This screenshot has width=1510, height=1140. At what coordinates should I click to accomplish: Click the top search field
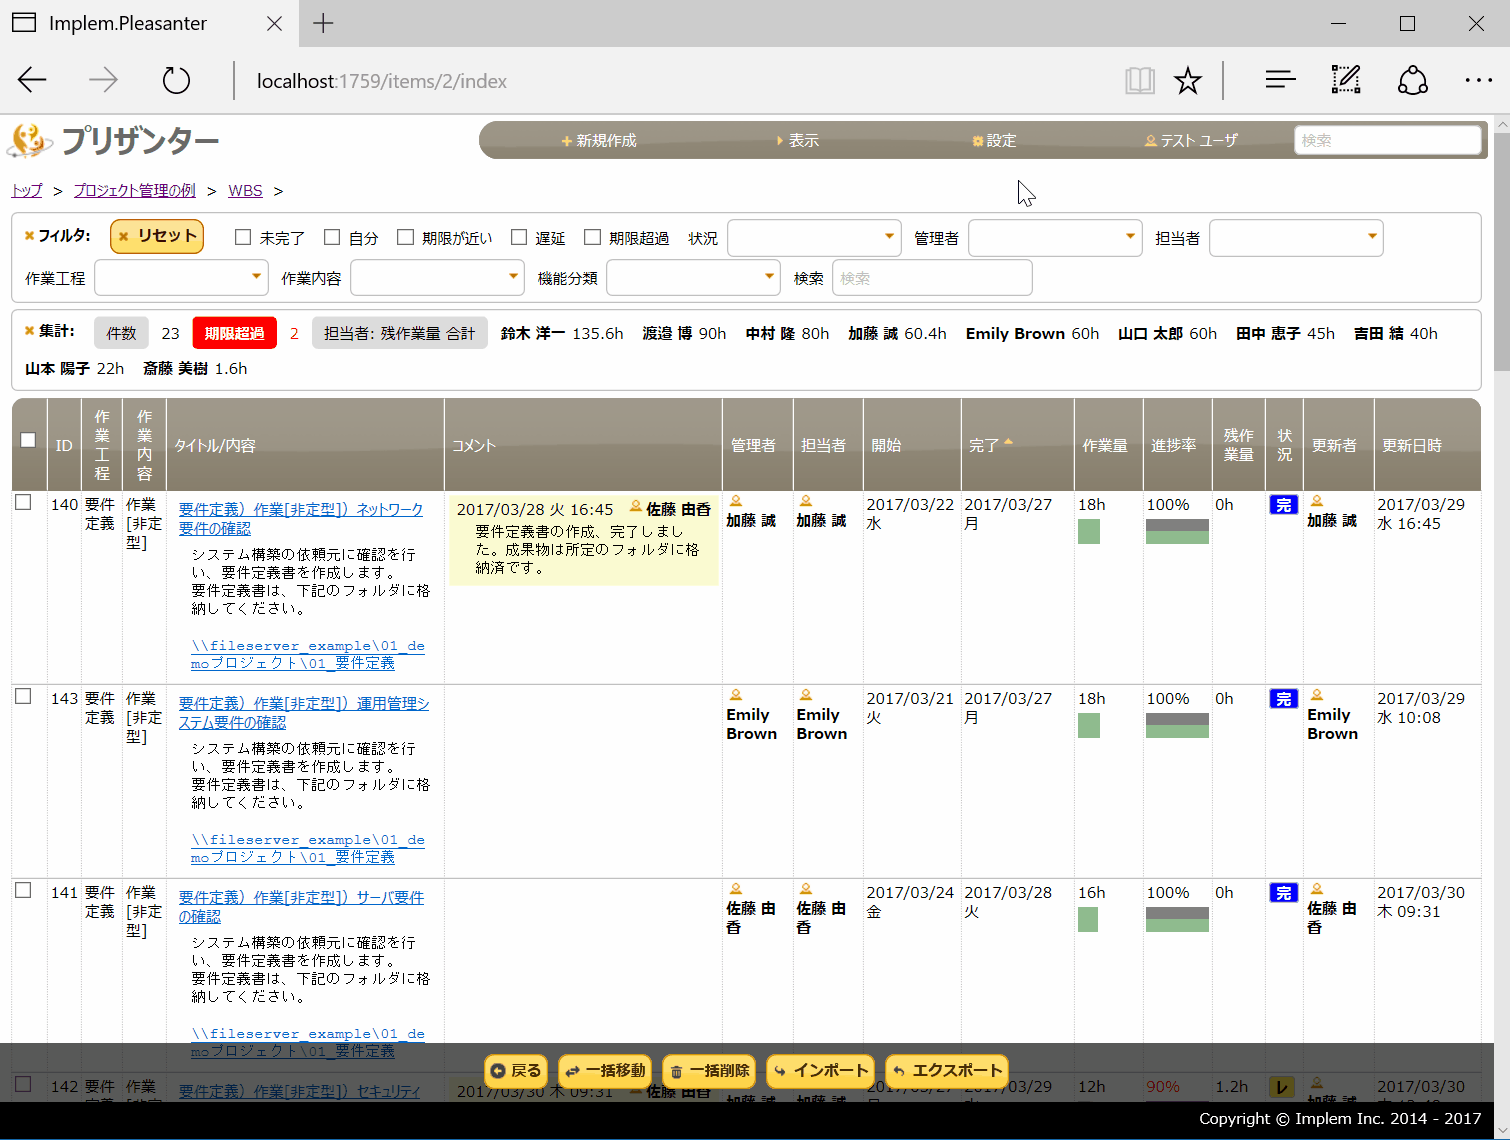[1387, 140]
